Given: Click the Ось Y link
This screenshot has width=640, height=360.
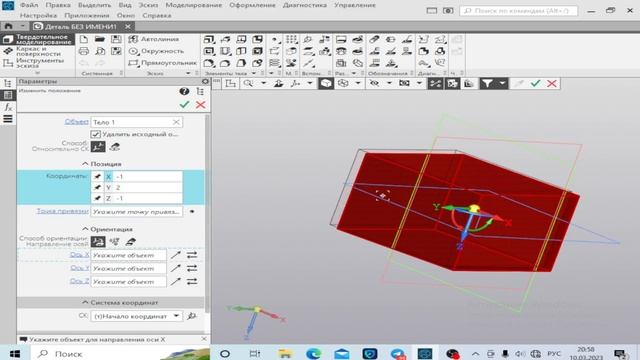Looking at the screenshot, I should tap(79, 268).
